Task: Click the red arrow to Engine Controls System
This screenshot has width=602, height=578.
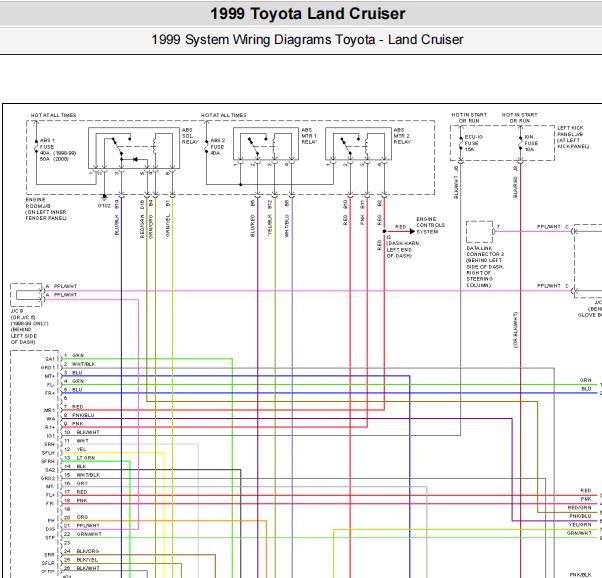Action: coord(400,231)
